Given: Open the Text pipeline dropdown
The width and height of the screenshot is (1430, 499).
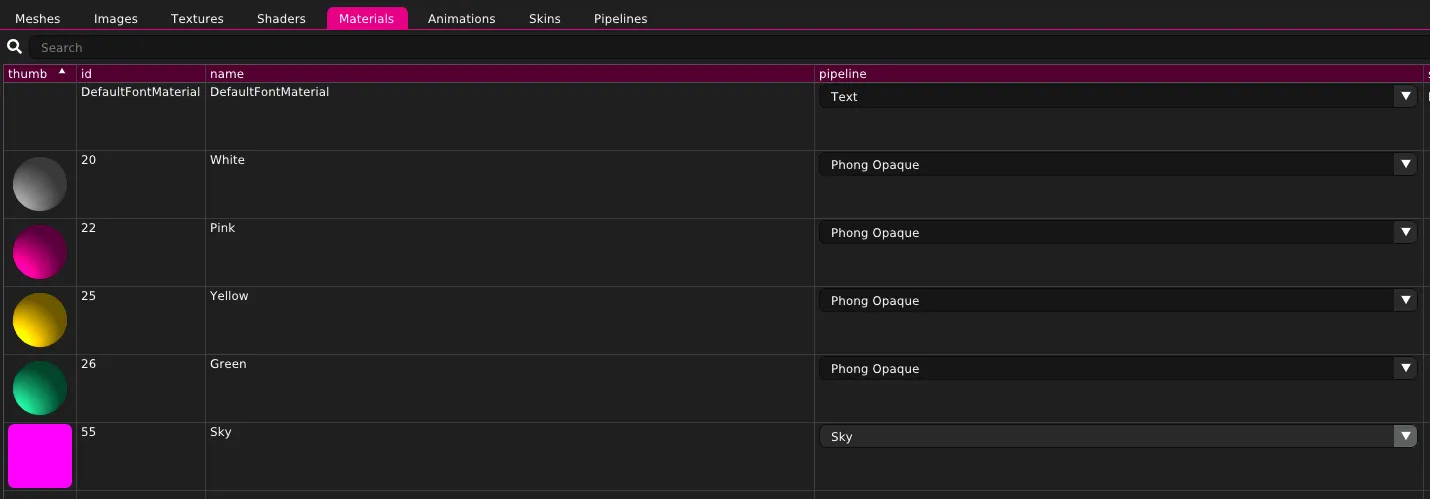Looking at the screenshot, I should [1118, 97].
